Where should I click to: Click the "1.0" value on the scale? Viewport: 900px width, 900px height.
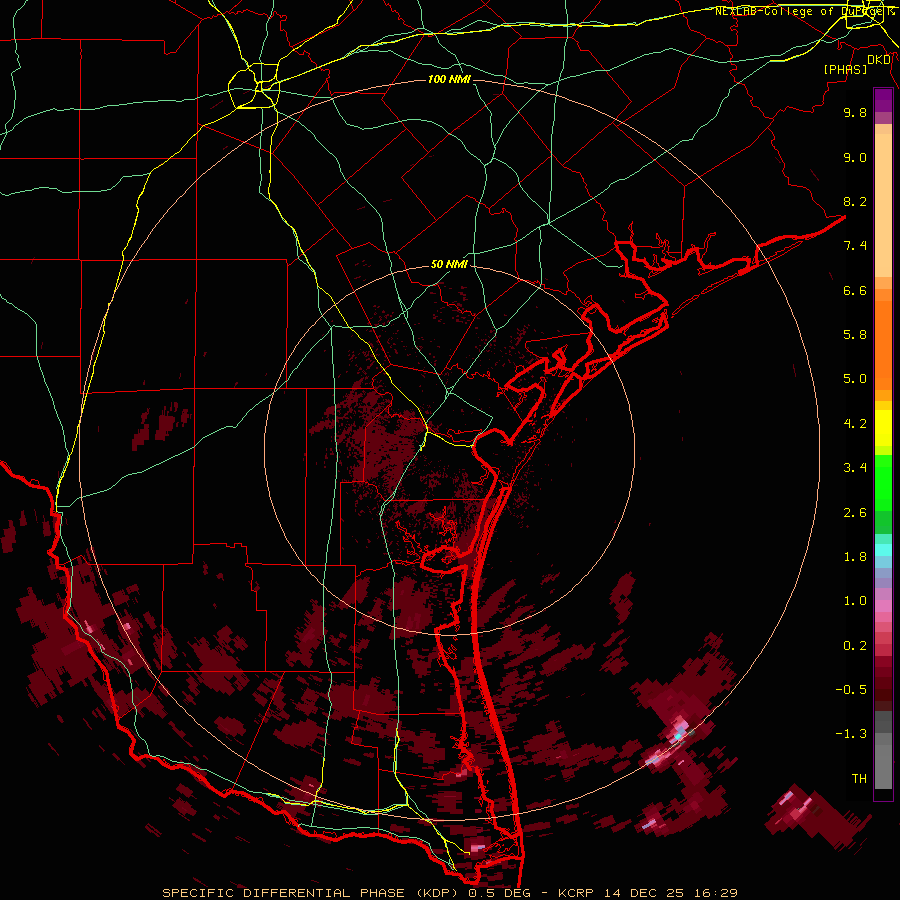(x=855, y=601)
